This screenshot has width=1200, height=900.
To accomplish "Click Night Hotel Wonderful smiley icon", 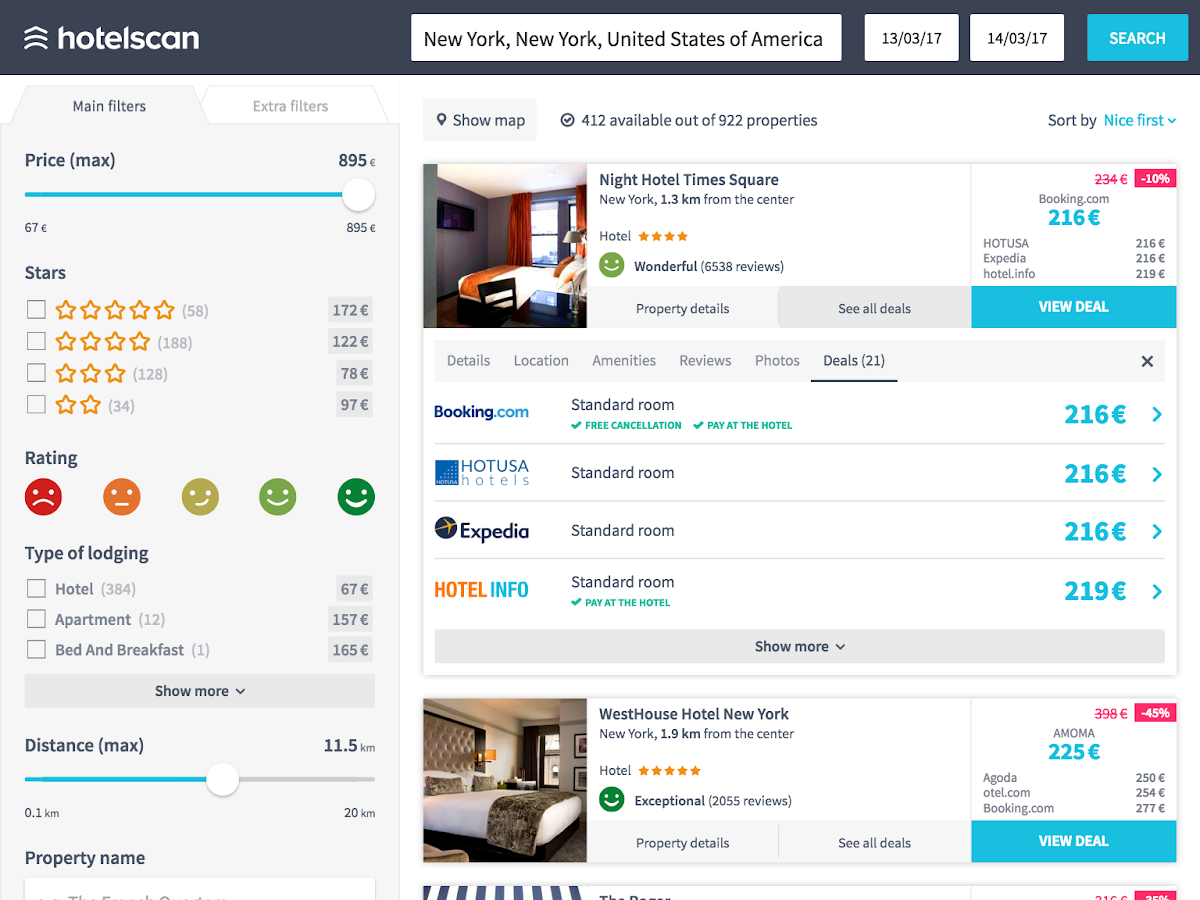I will coord(612,266).
